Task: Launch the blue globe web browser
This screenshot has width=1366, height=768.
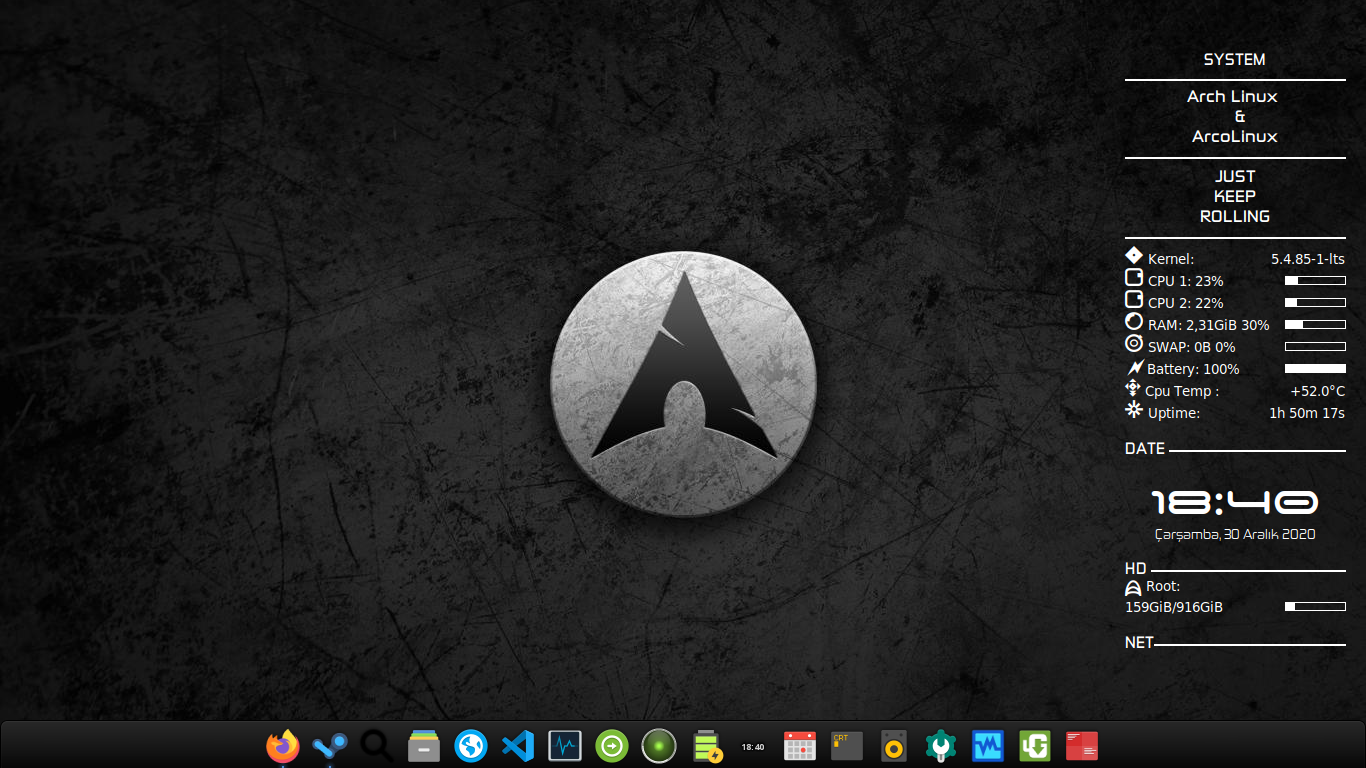Action: coord(471,746)
